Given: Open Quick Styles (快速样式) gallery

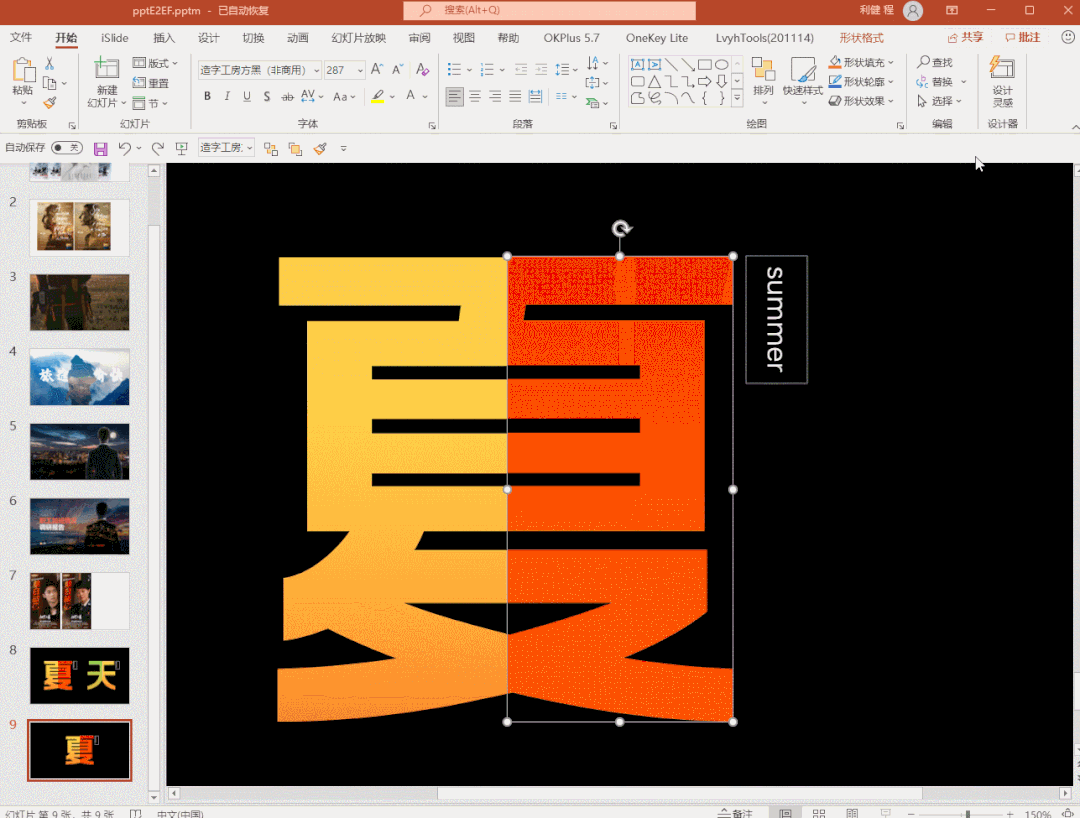Looking at the screenshot, I should (x=803, y=81).
